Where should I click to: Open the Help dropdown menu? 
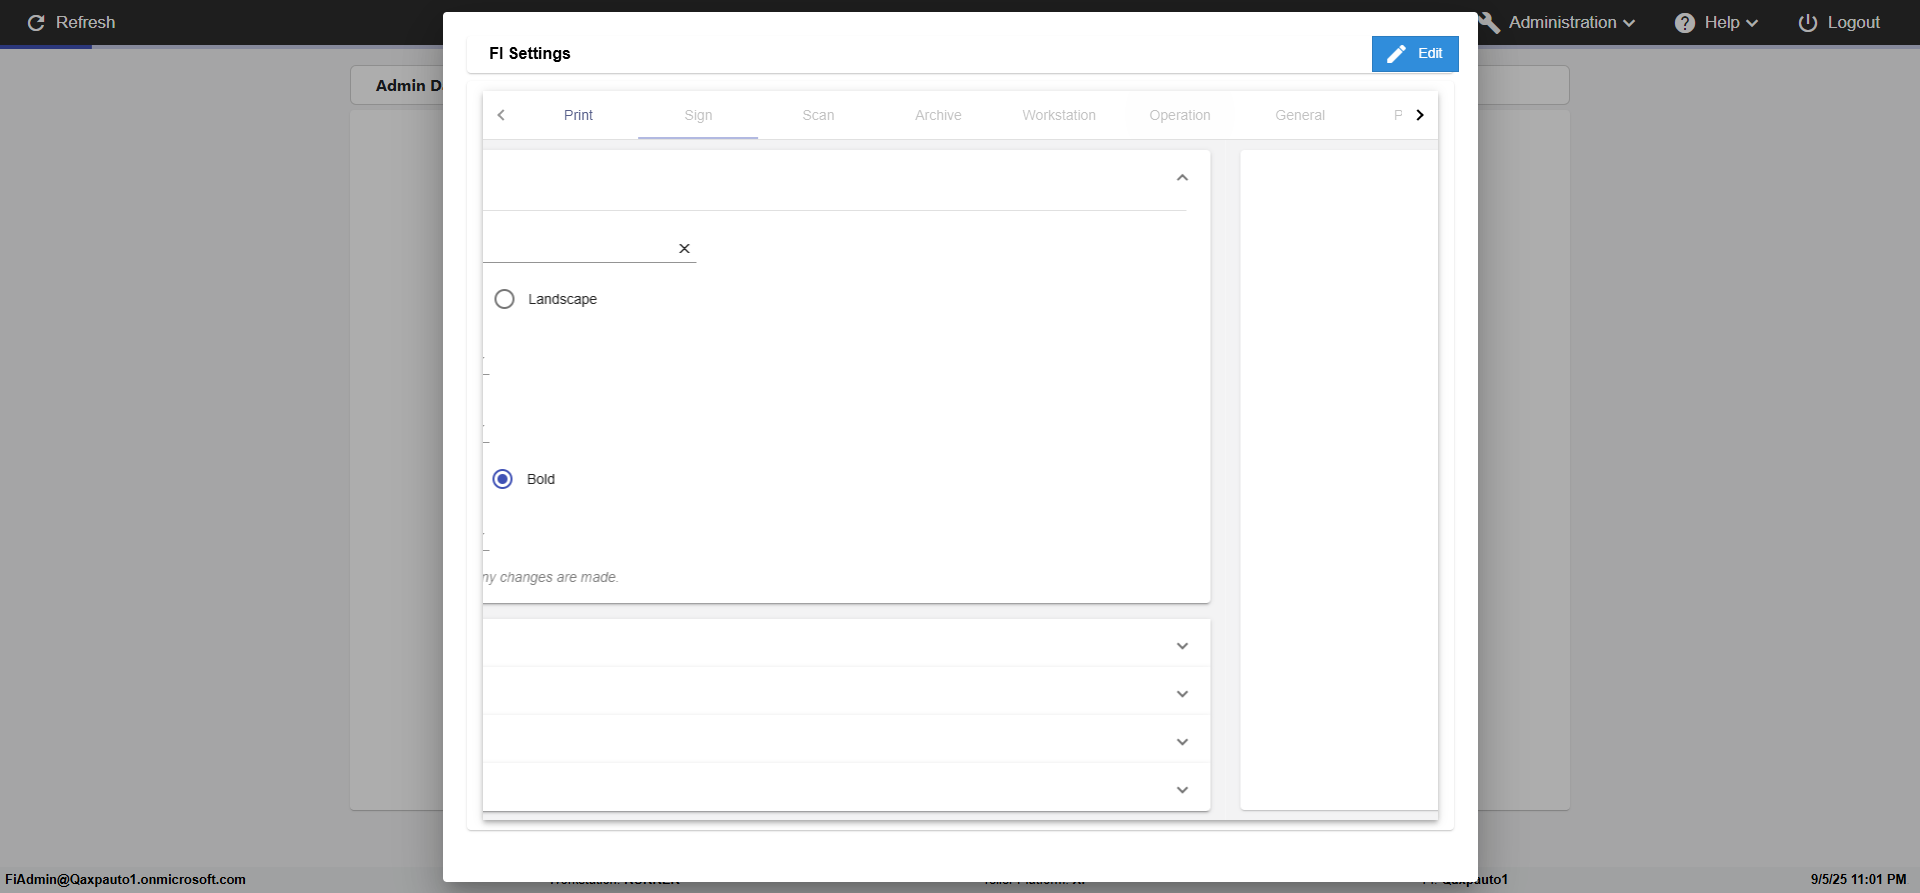1730,23
